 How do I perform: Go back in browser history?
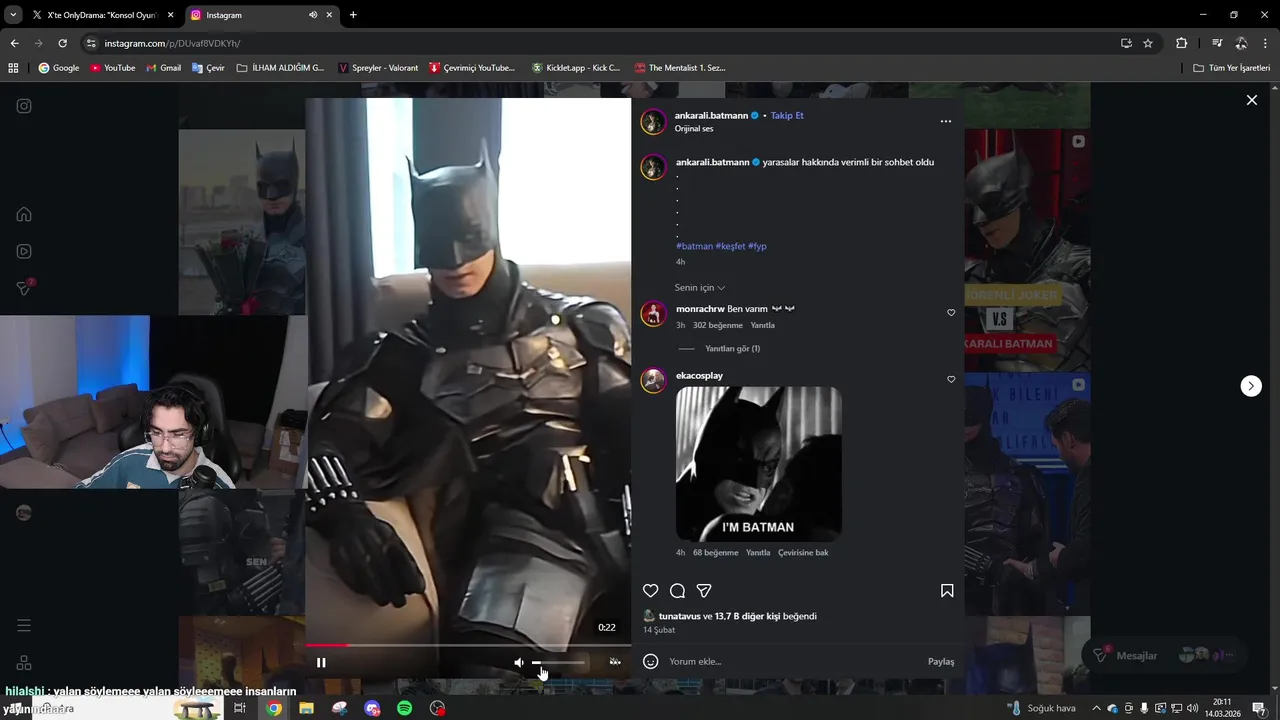(x=14, y=43)
